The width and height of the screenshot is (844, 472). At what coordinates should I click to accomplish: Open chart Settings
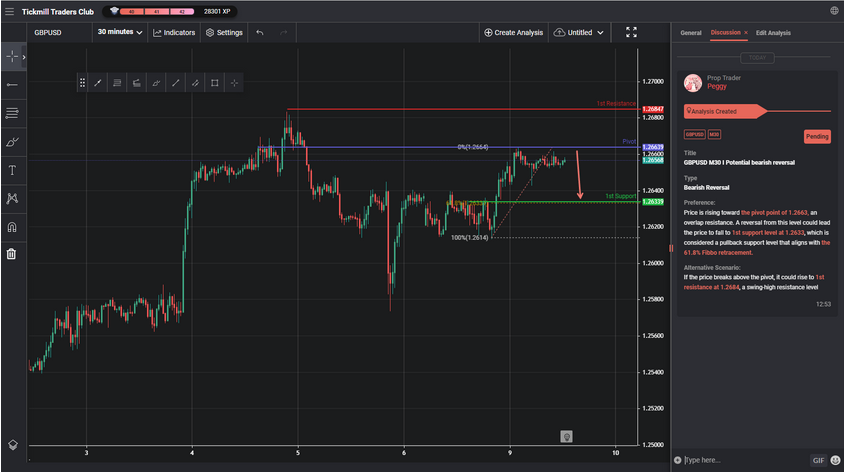pos(224,32)
